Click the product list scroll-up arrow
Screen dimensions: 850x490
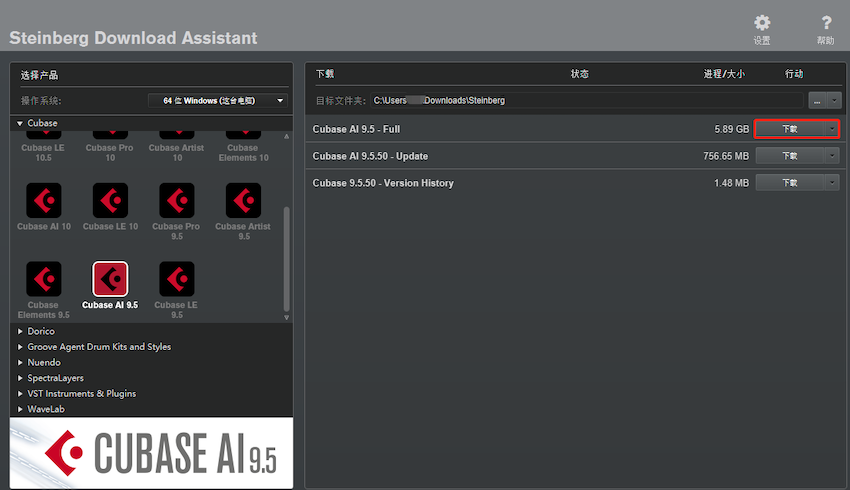[286, 137]
